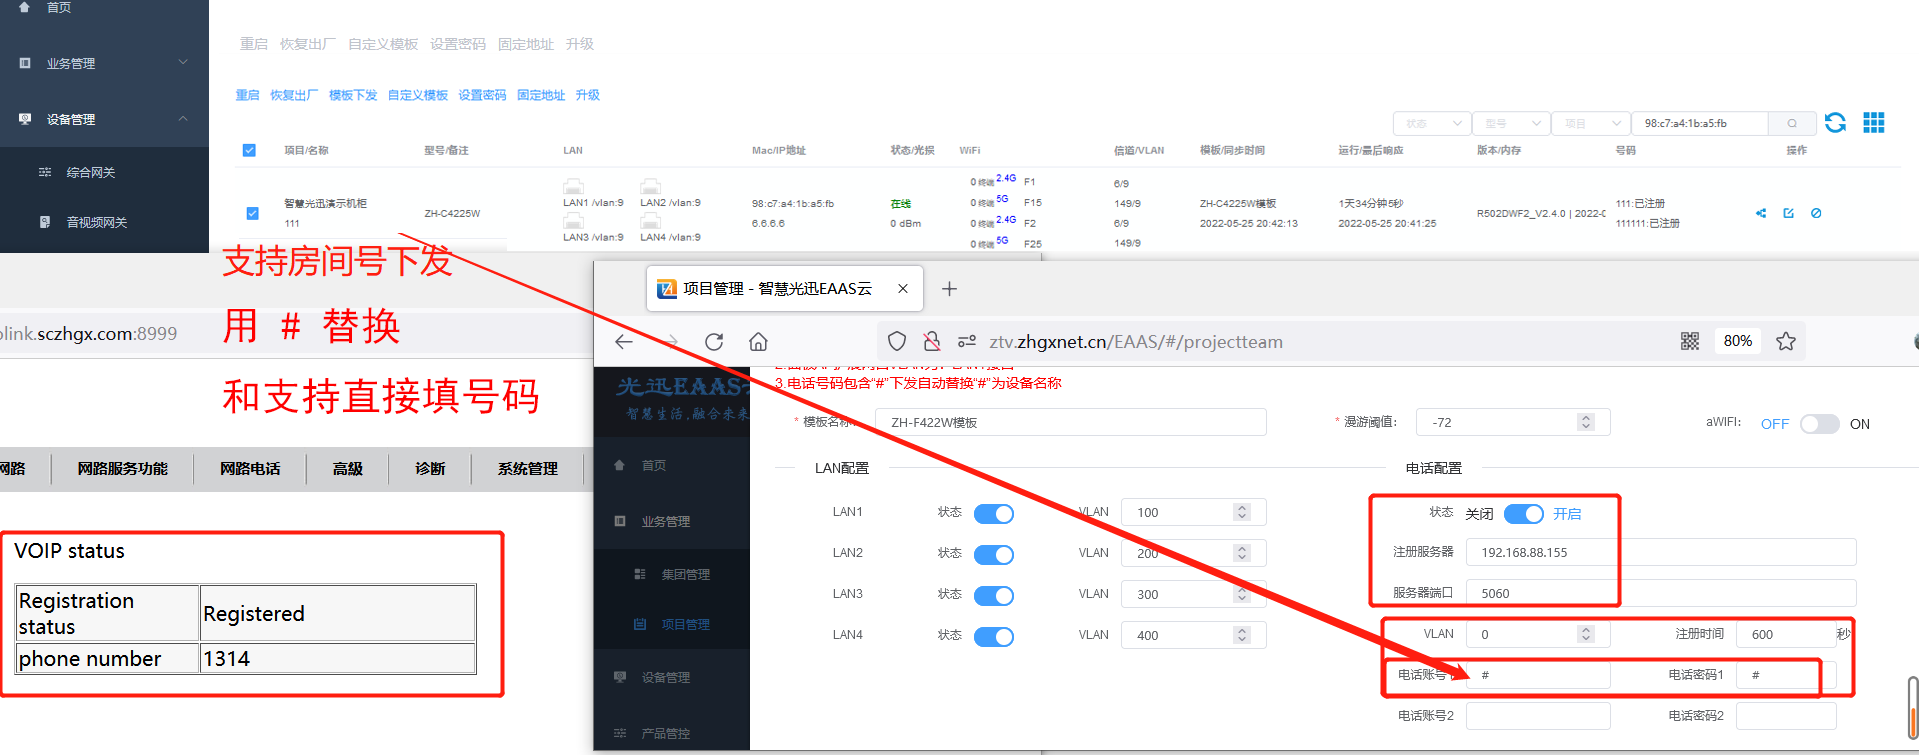The width and height of the screenshot is (1919, 755).
Task: Click the 电话账号1 input field
Action: tap(1538, 675)
